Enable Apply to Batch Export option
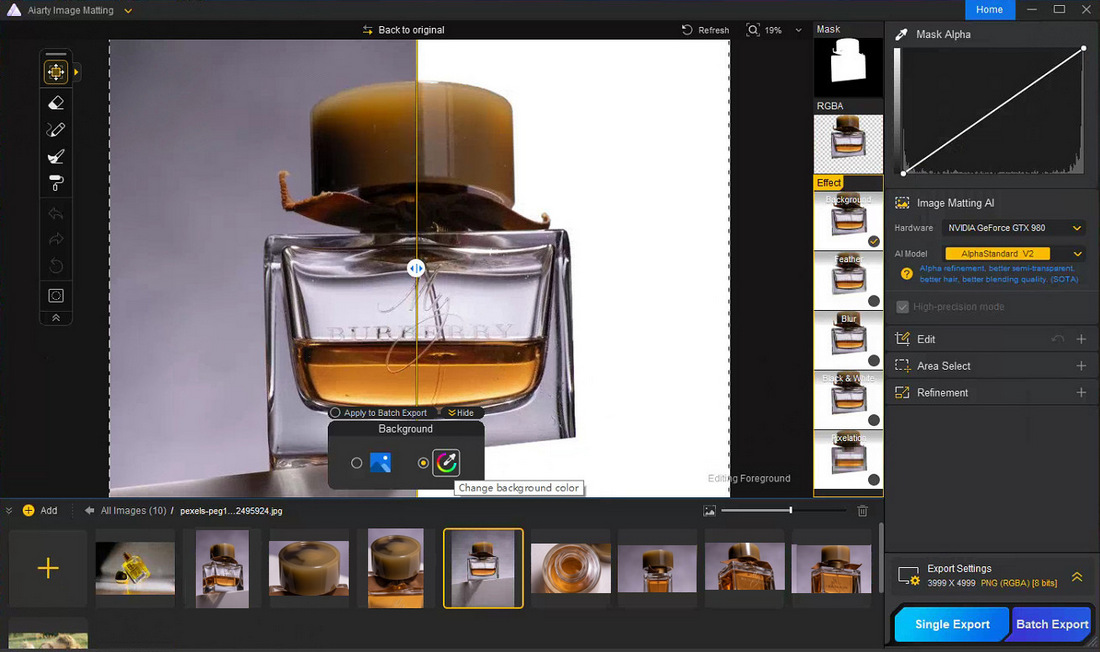1100x652 pixels. click(335, 413)
